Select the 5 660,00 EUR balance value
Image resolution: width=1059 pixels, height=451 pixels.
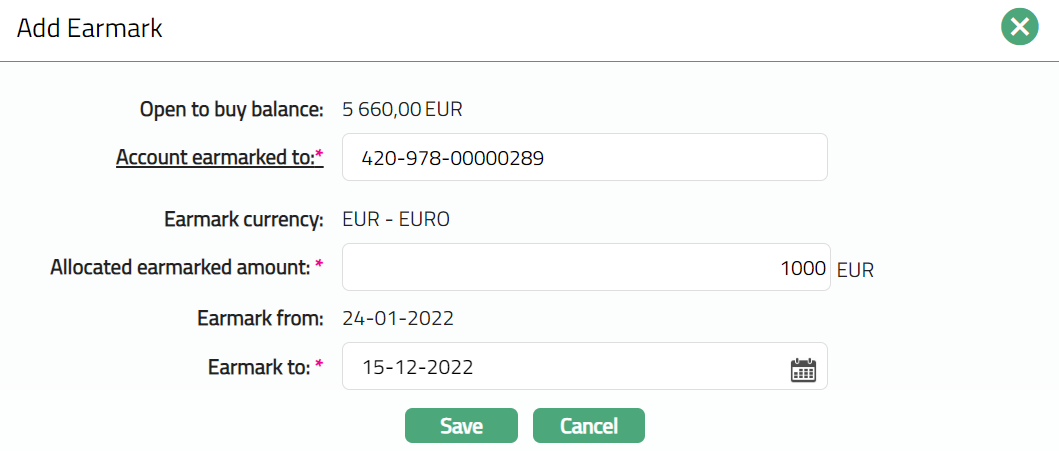[x=402, y=109]
